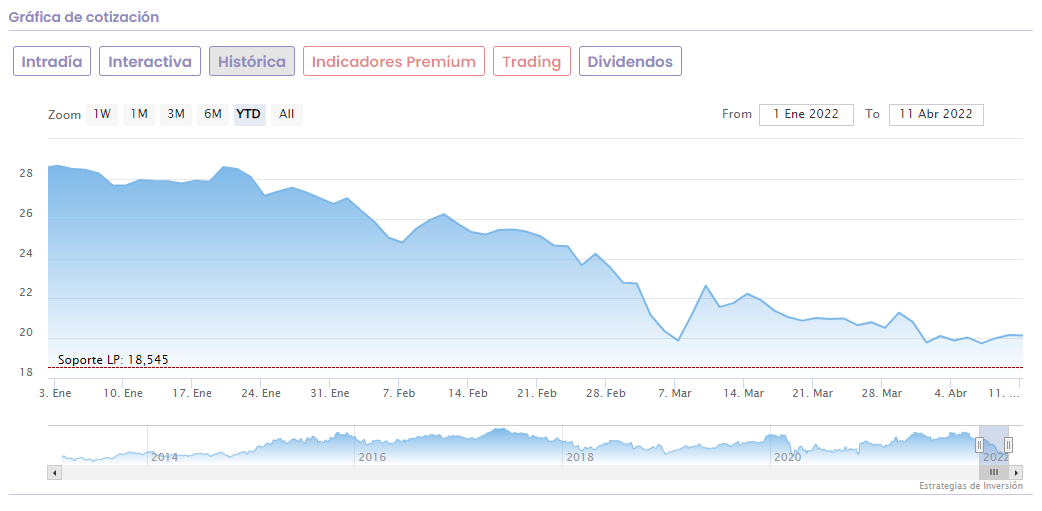Open the Trading section
The width and height of the screenshot is (1042, 511).
(532, 62)
